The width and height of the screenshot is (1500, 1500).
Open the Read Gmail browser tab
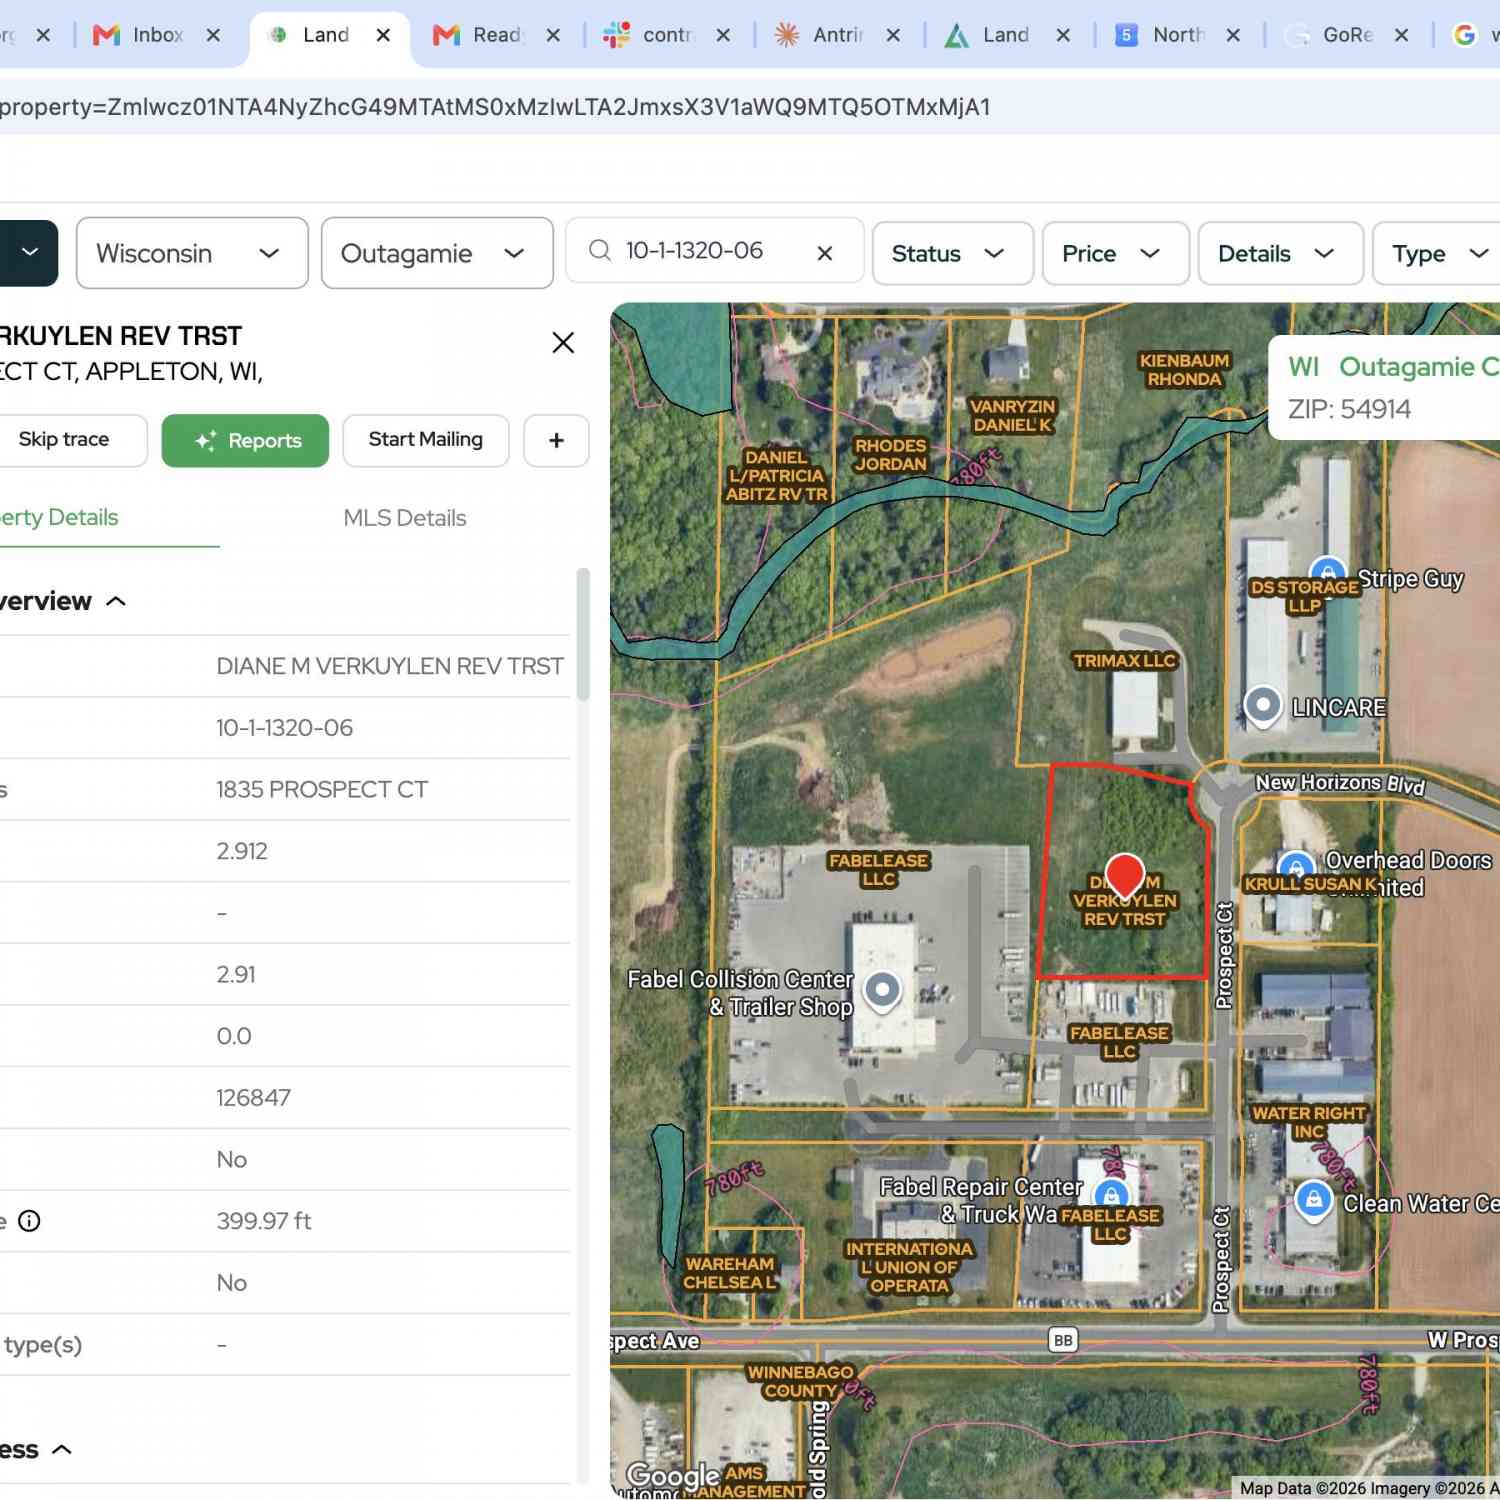point(495,35)
